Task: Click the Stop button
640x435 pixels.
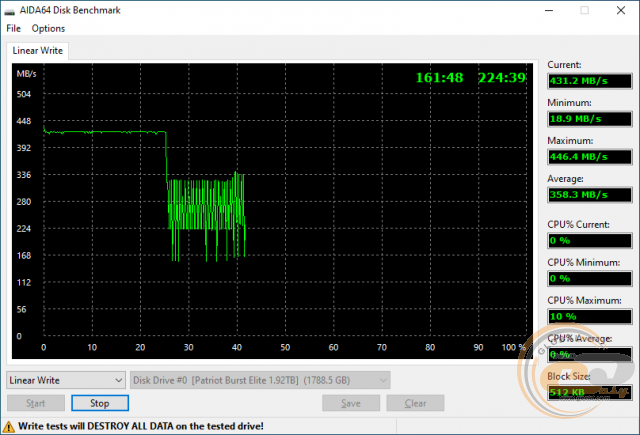Action: tap(100, 403)
